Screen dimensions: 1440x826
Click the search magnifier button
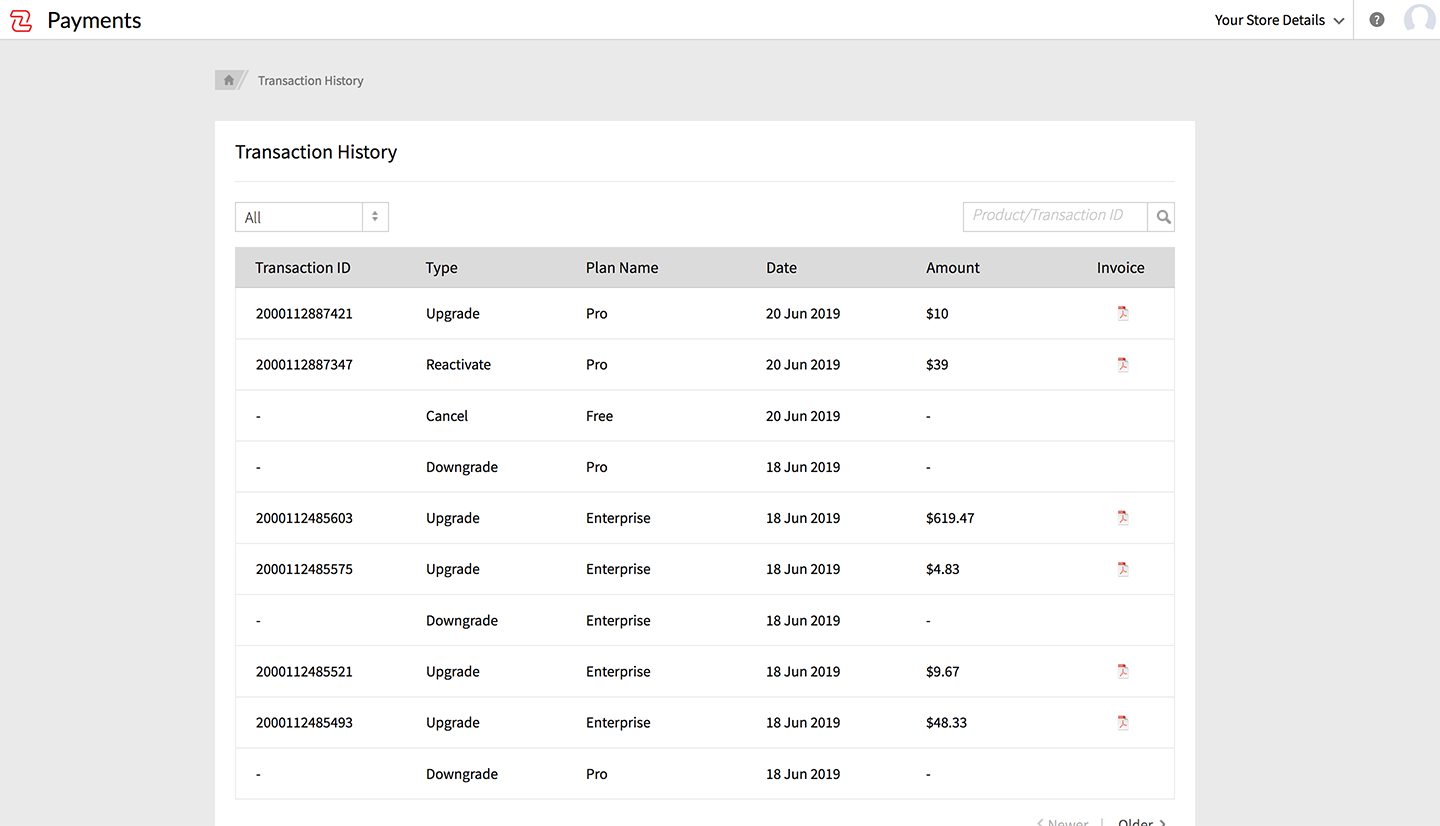tap(1162, 216)
